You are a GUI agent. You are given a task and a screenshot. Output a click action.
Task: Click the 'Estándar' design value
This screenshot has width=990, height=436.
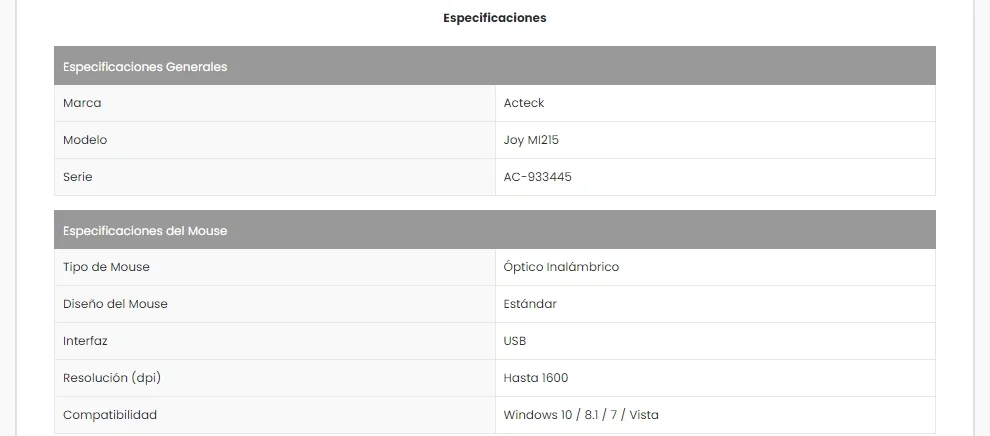530,304
